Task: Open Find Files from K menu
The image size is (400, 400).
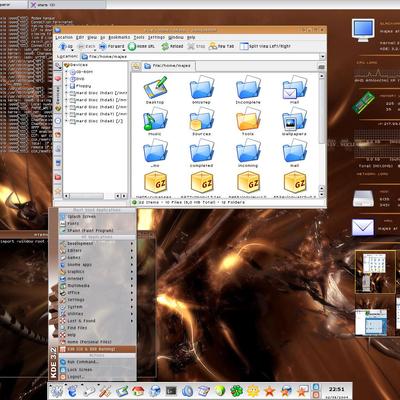Action: click(x=97, y=328)
